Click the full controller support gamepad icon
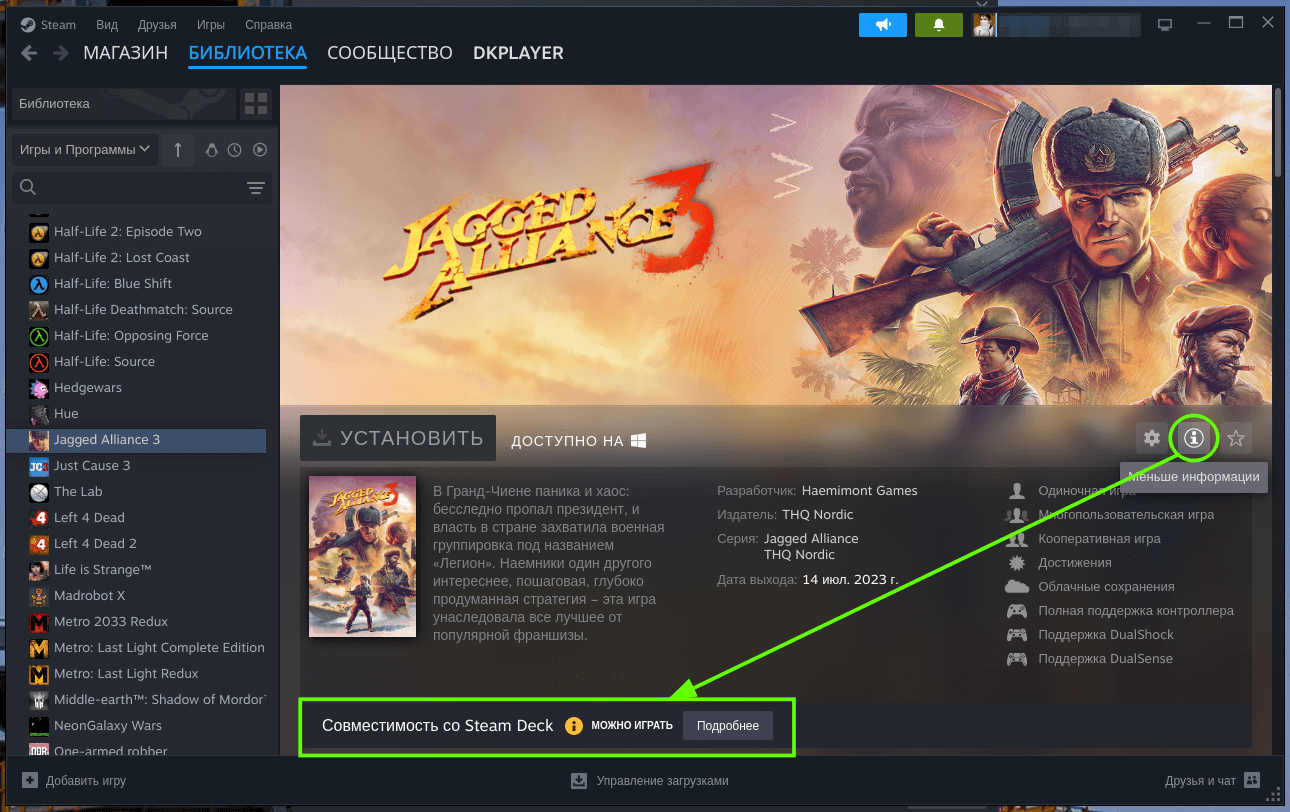Viewport: 1290px width, 812px height. (x=1017, y=611)
